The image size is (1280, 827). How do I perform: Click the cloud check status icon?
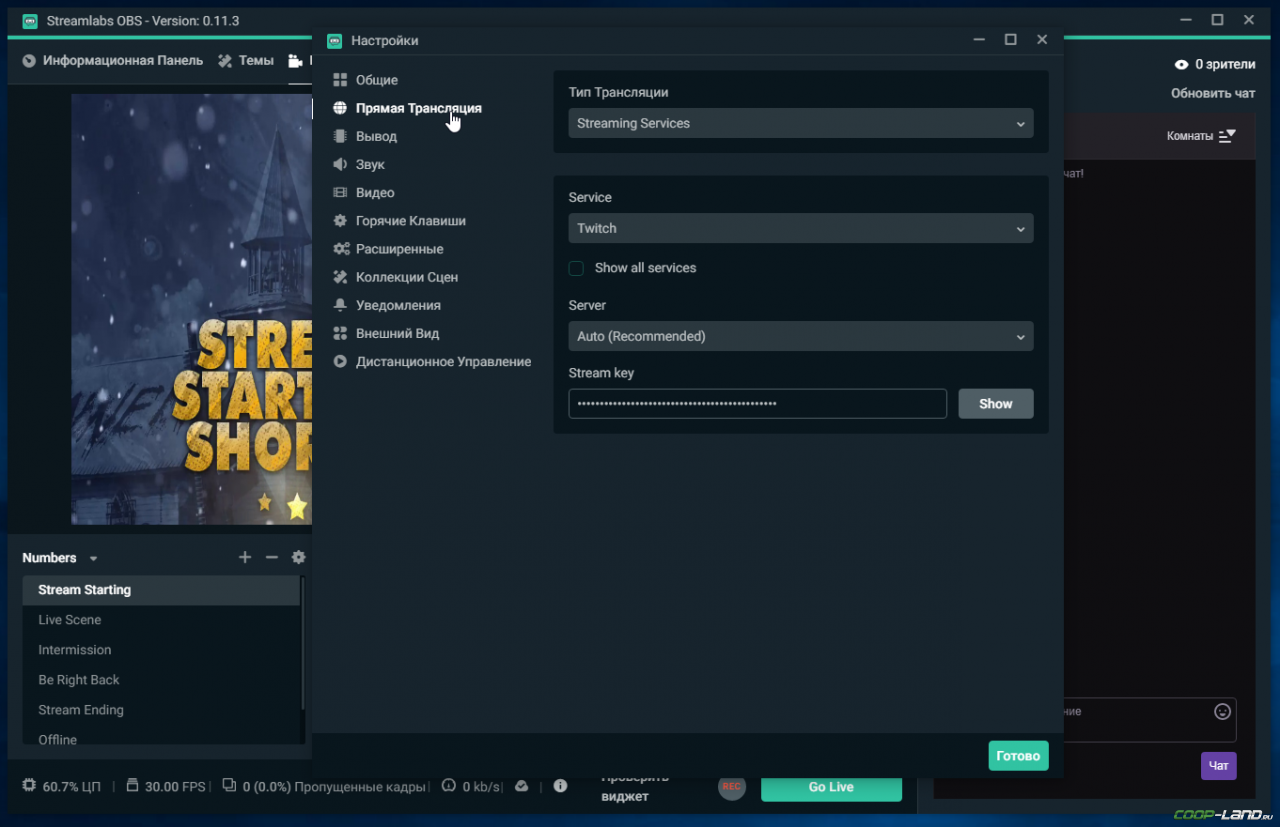pos(521,786)
